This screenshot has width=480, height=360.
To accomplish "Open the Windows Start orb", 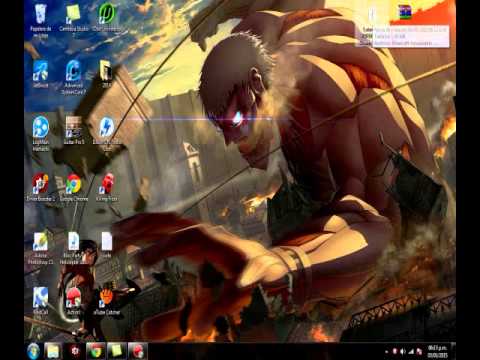I will [x=33, y=351].
